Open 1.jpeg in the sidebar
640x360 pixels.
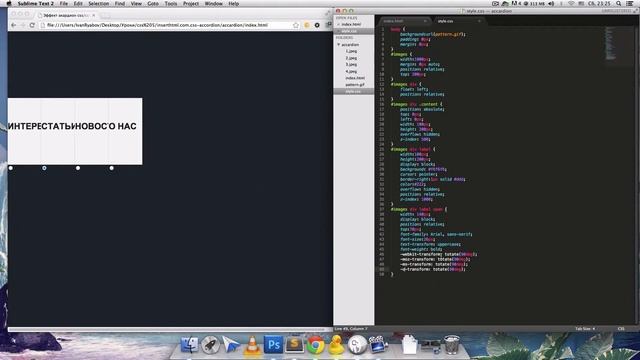click(x=351, y=51)
